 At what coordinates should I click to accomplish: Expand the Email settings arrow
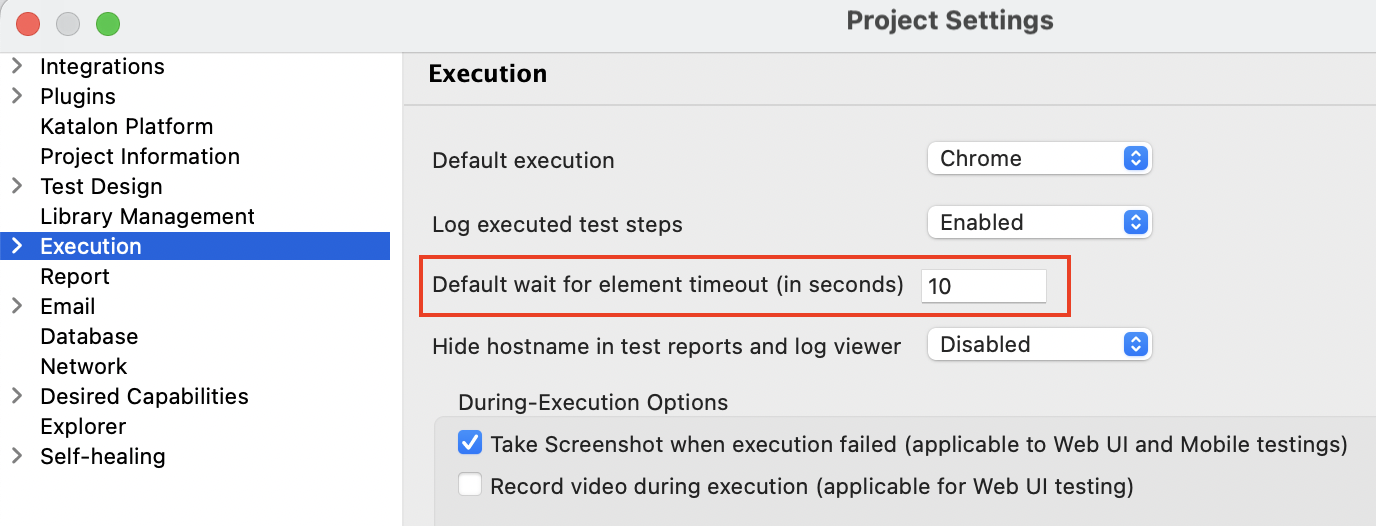point(17,306)
